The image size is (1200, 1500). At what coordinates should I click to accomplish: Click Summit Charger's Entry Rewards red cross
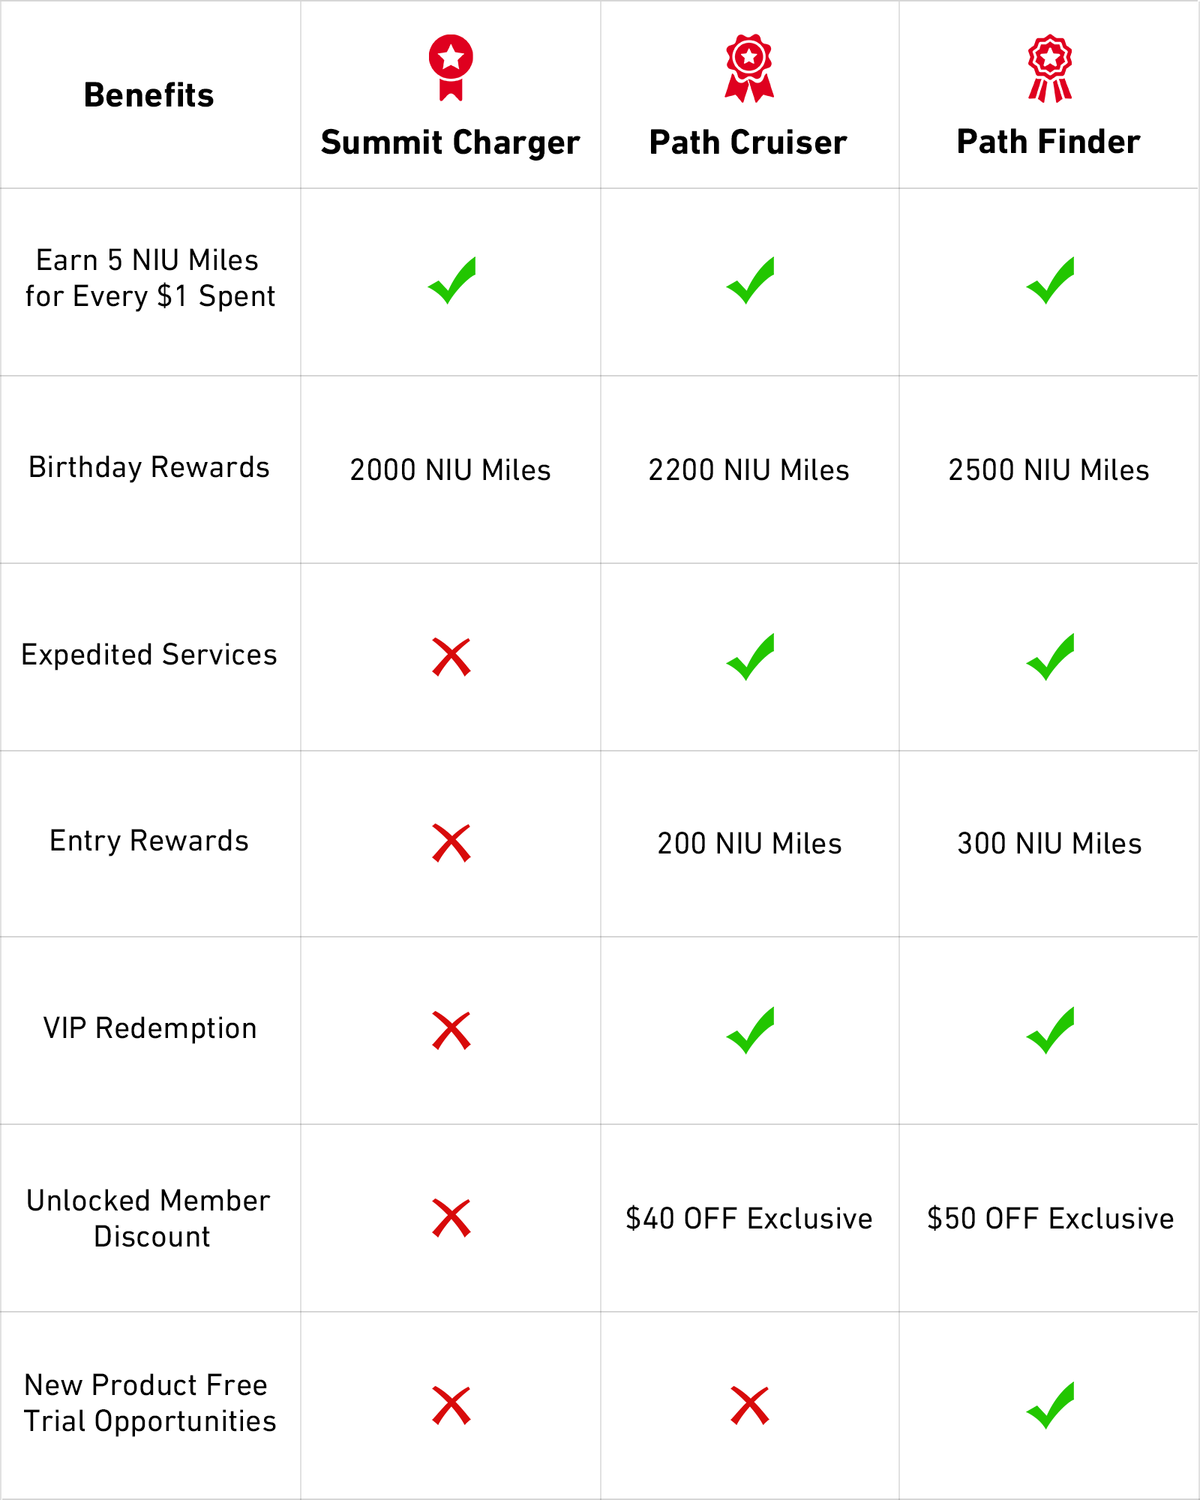451,843
